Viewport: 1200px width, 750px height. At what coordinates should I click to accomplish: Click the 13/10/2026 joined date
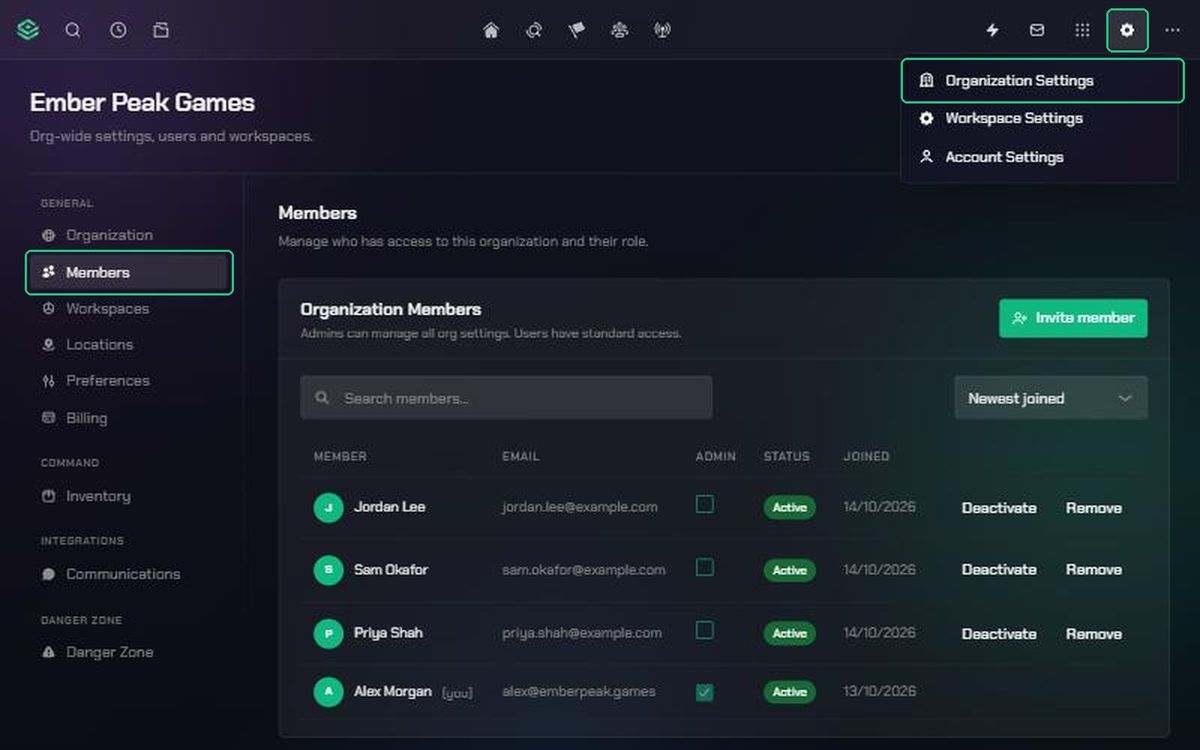pos(879,692)
